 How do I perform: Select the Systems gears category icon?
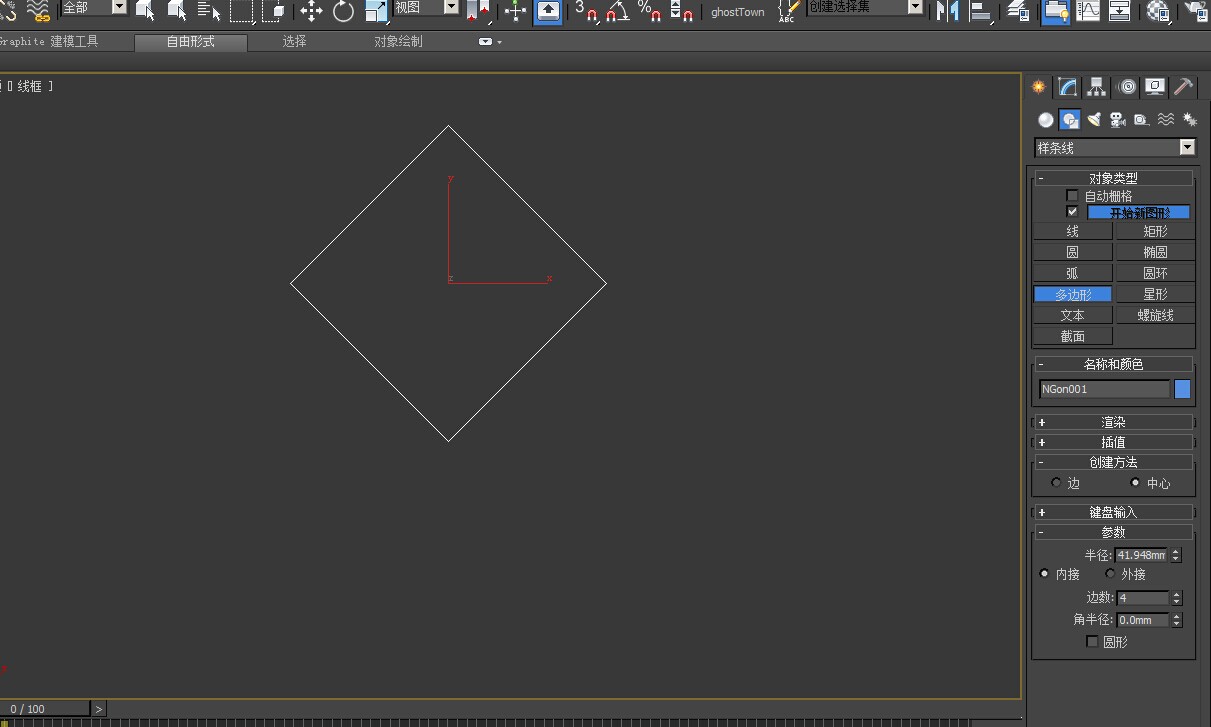[1190, 120]
